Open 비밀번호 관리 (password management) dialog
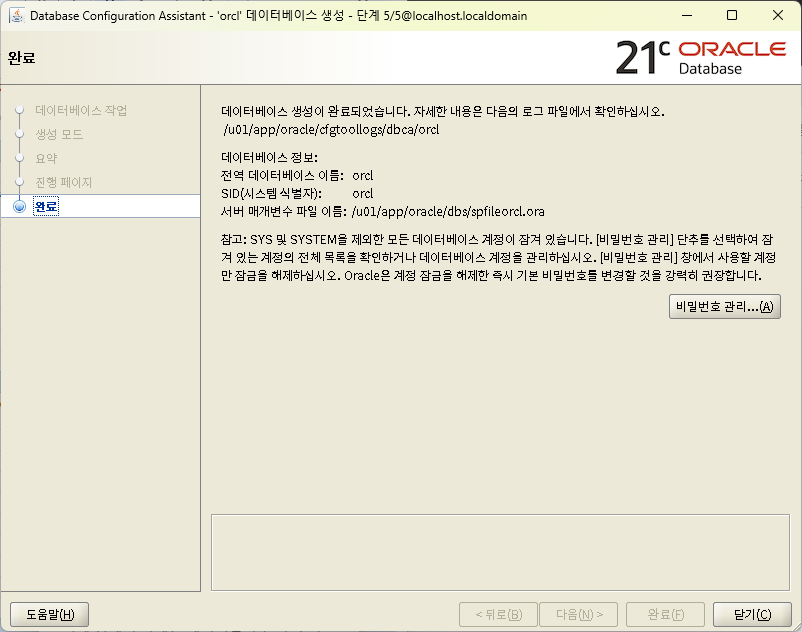 coord(724,306)
